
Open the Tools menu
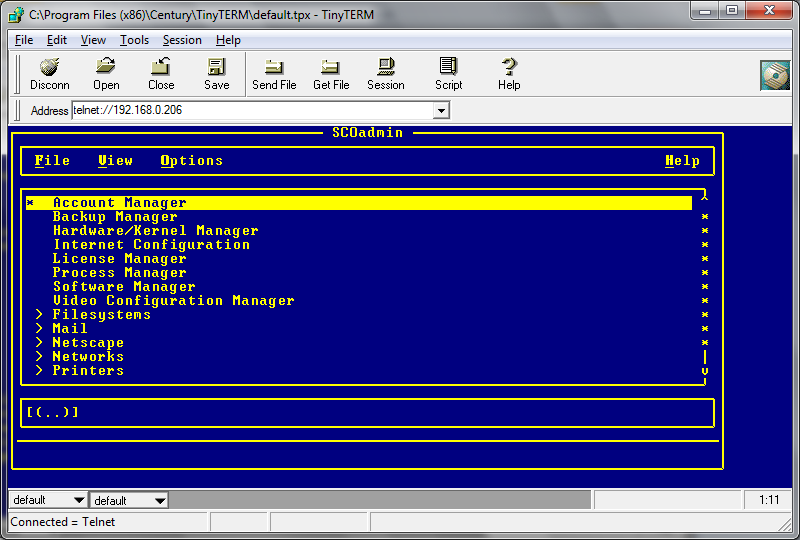(x=134, y=40)
